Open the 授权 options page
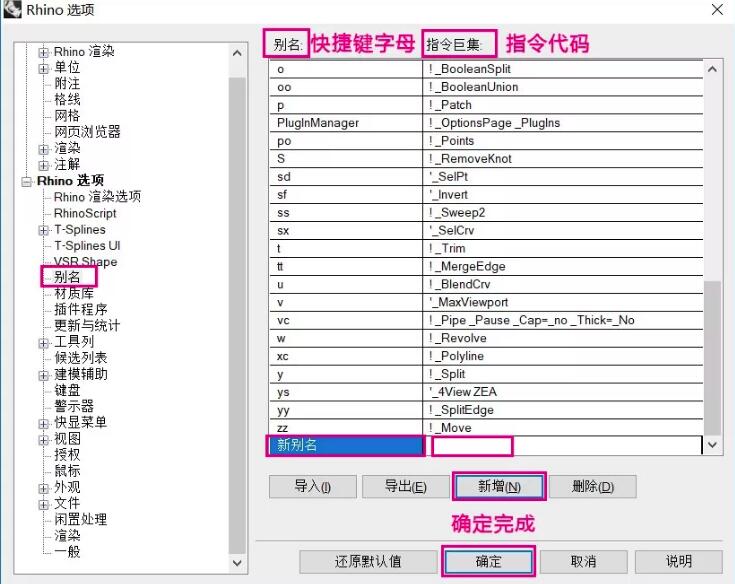 (x=67, y=455)
